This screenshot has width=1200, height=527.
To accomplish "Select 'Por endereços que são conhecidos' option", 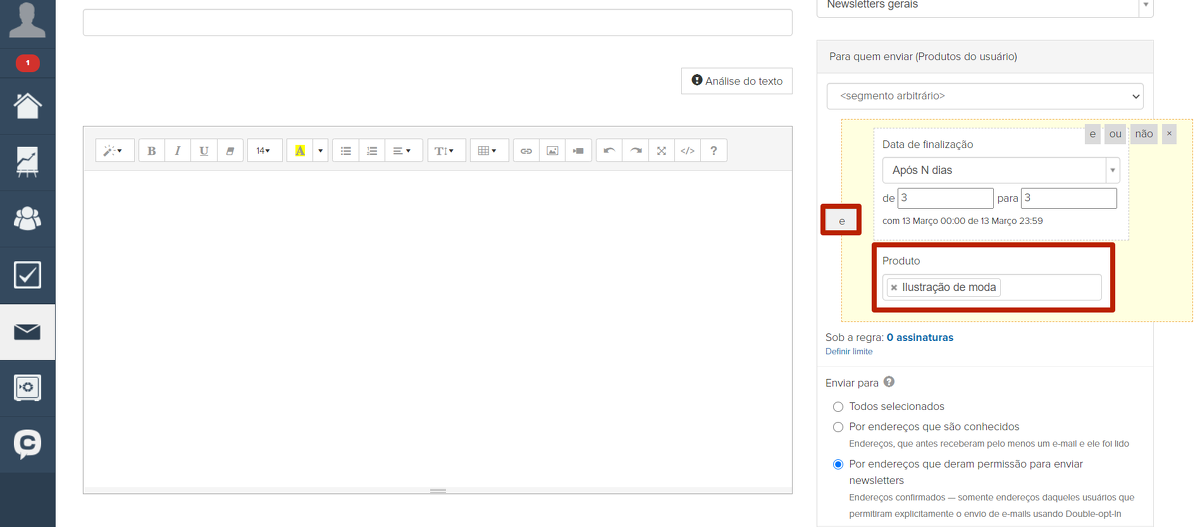I will coord(838,426).
